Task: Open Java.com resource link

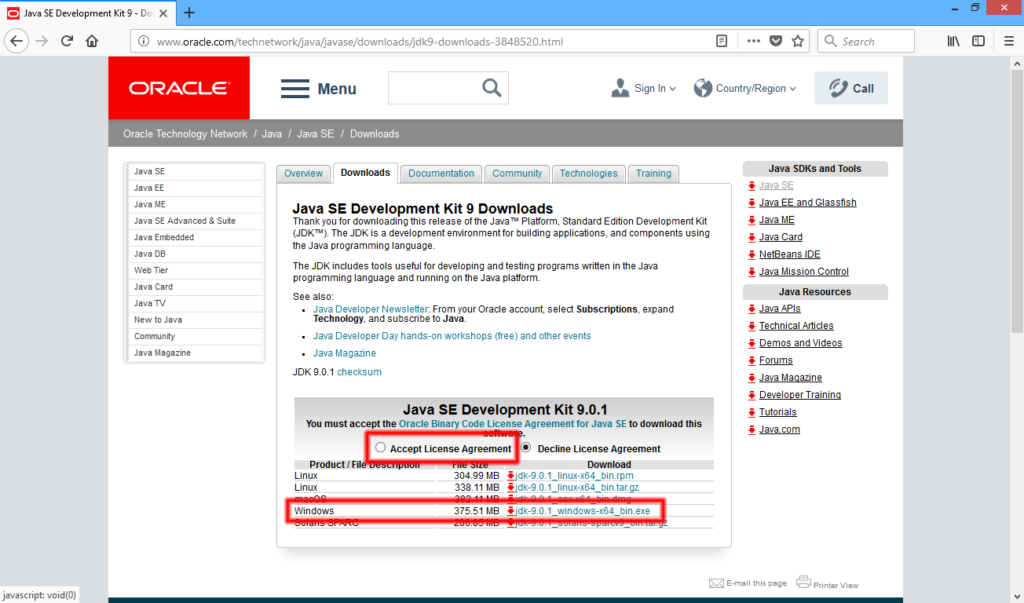Action: 779,429
